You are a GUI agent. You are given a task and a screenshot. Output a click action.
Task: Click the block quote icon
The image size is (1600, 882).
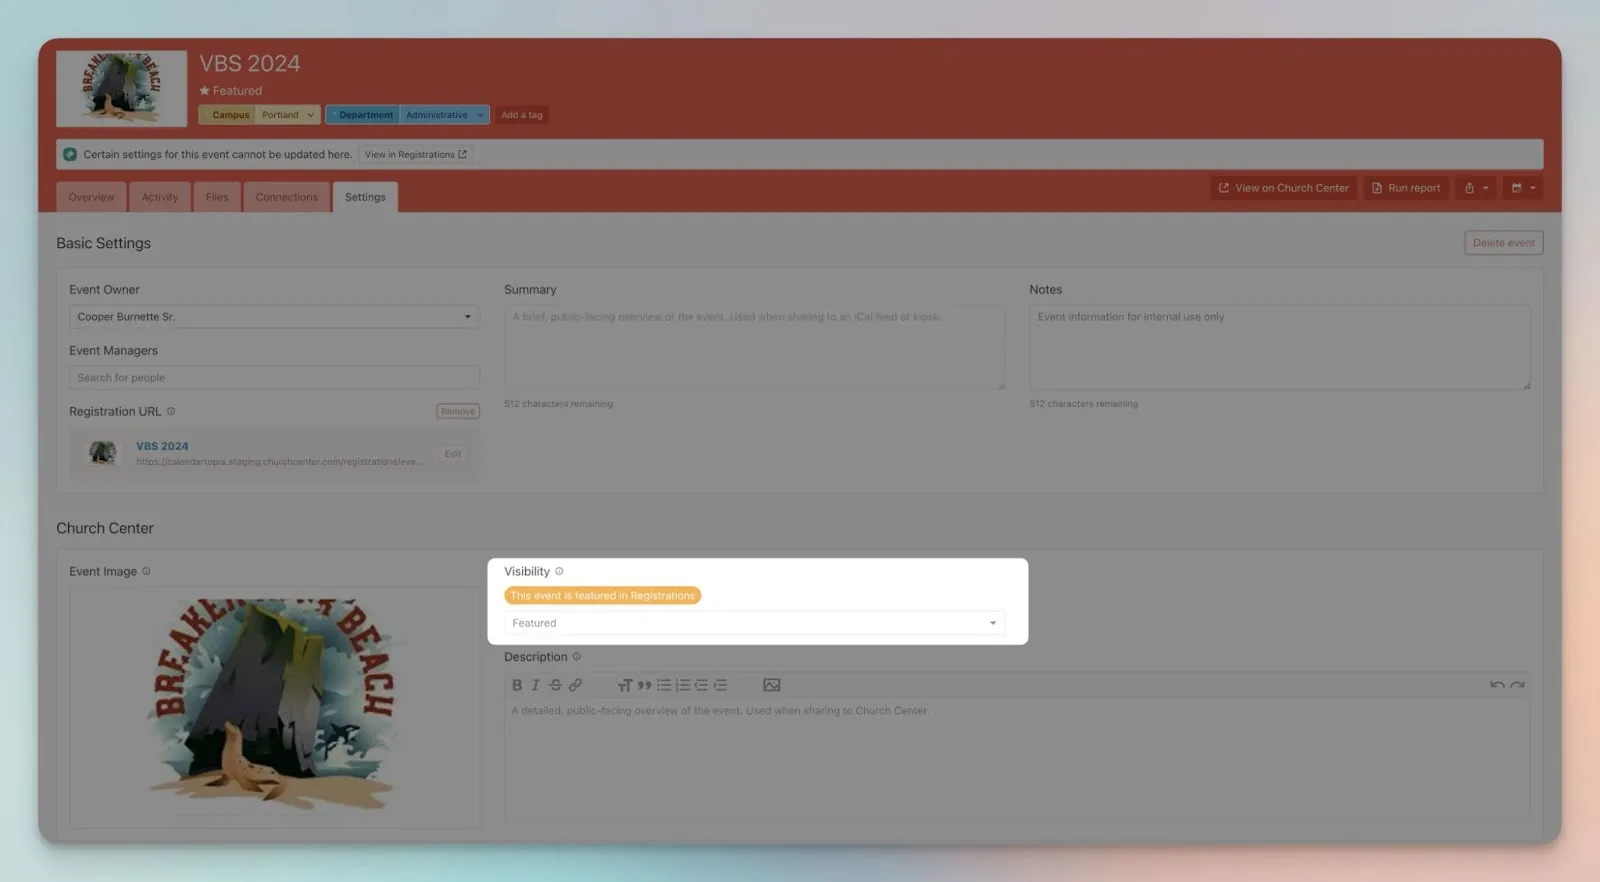(x=644, y=685)
